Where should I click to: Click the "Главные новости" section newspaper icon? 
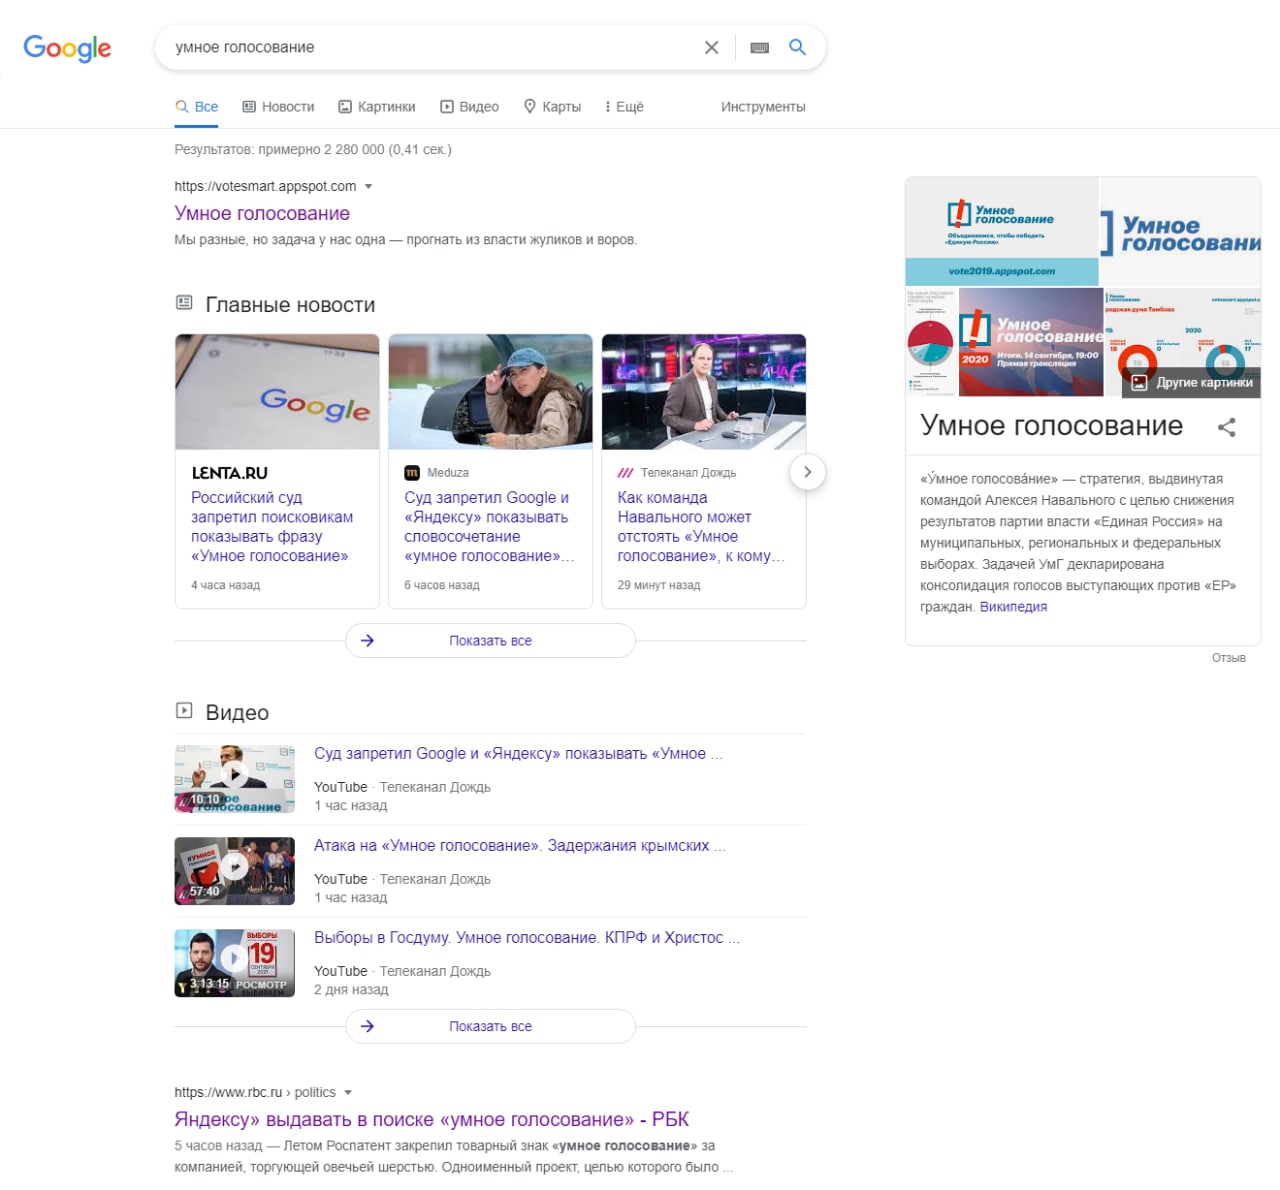[184, 302]
